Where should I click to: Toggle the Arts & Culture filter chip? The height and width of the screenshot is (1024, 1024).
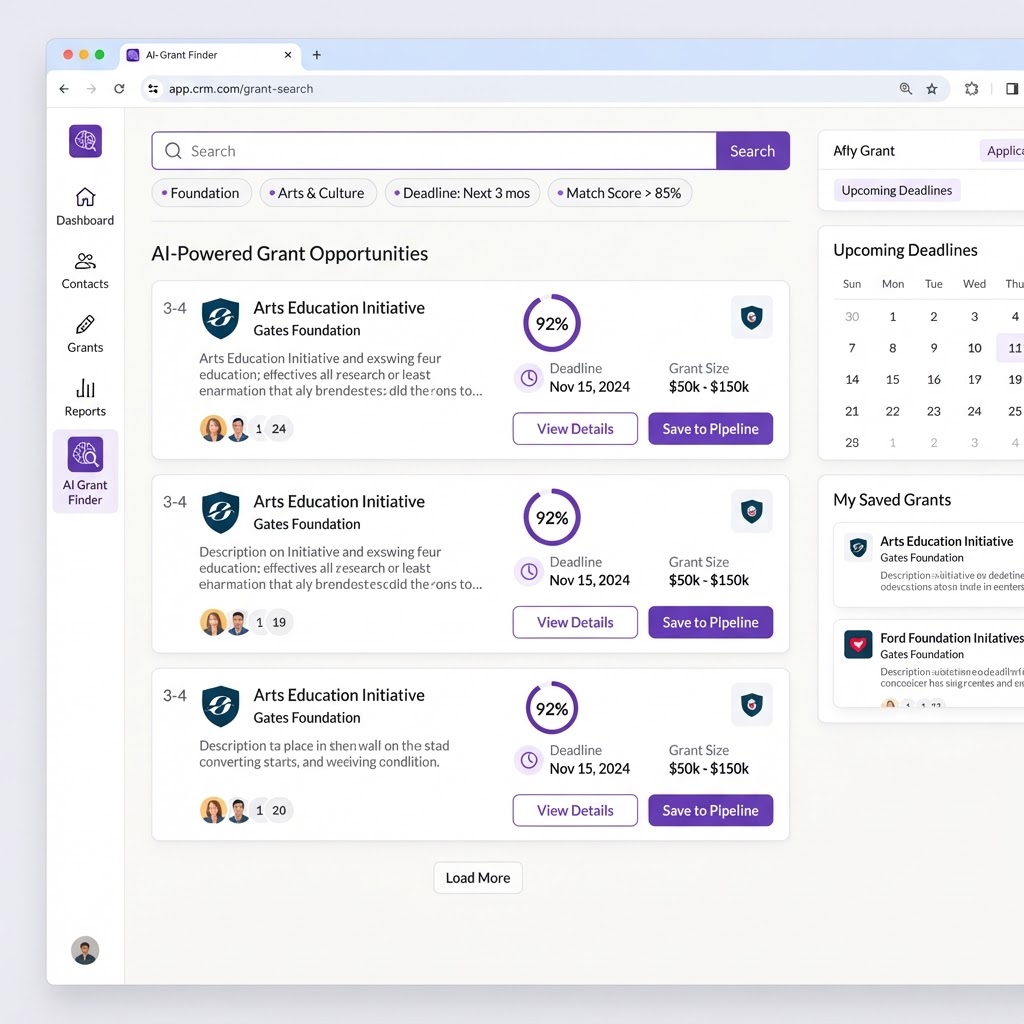[318, 193]
